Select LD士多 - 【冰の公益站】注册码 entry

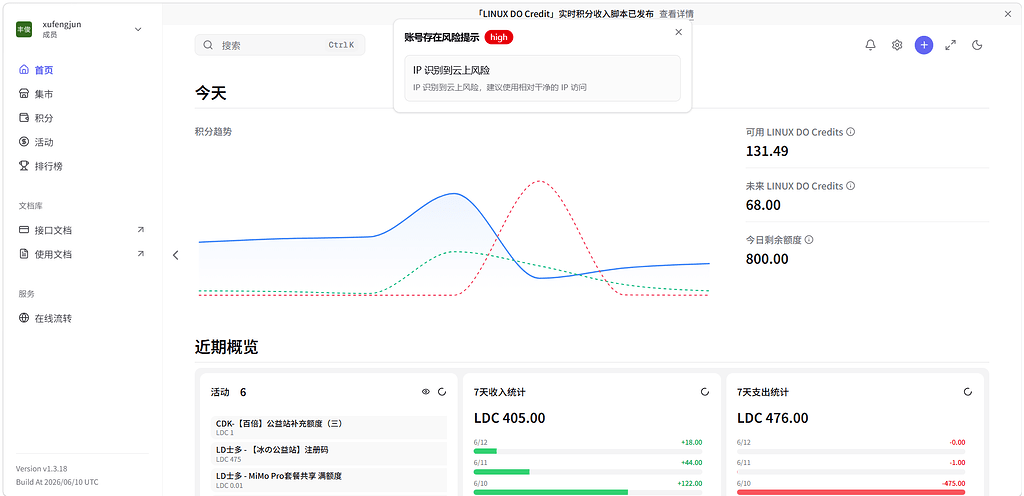coord(329,454)
